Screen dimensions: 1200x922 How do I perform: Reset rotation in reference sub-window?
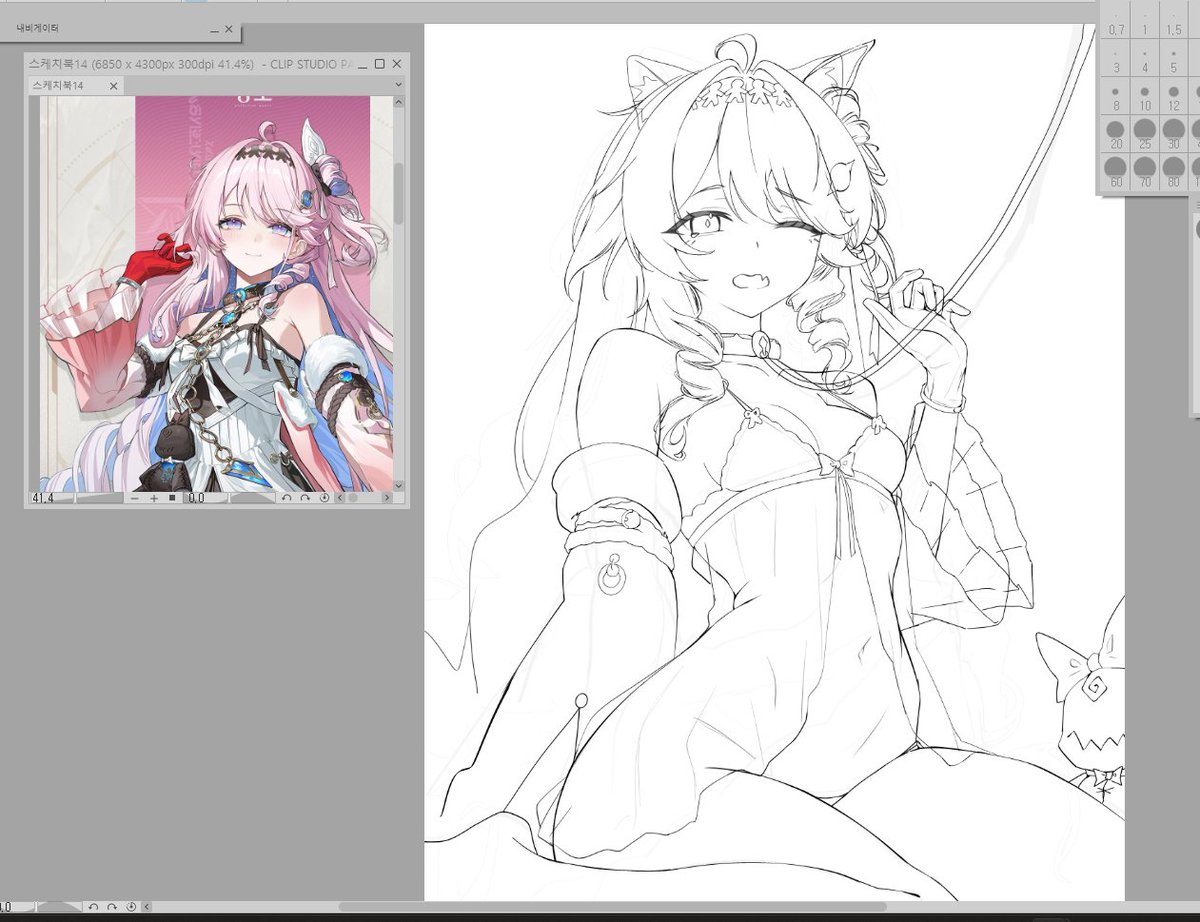[324, 498]
